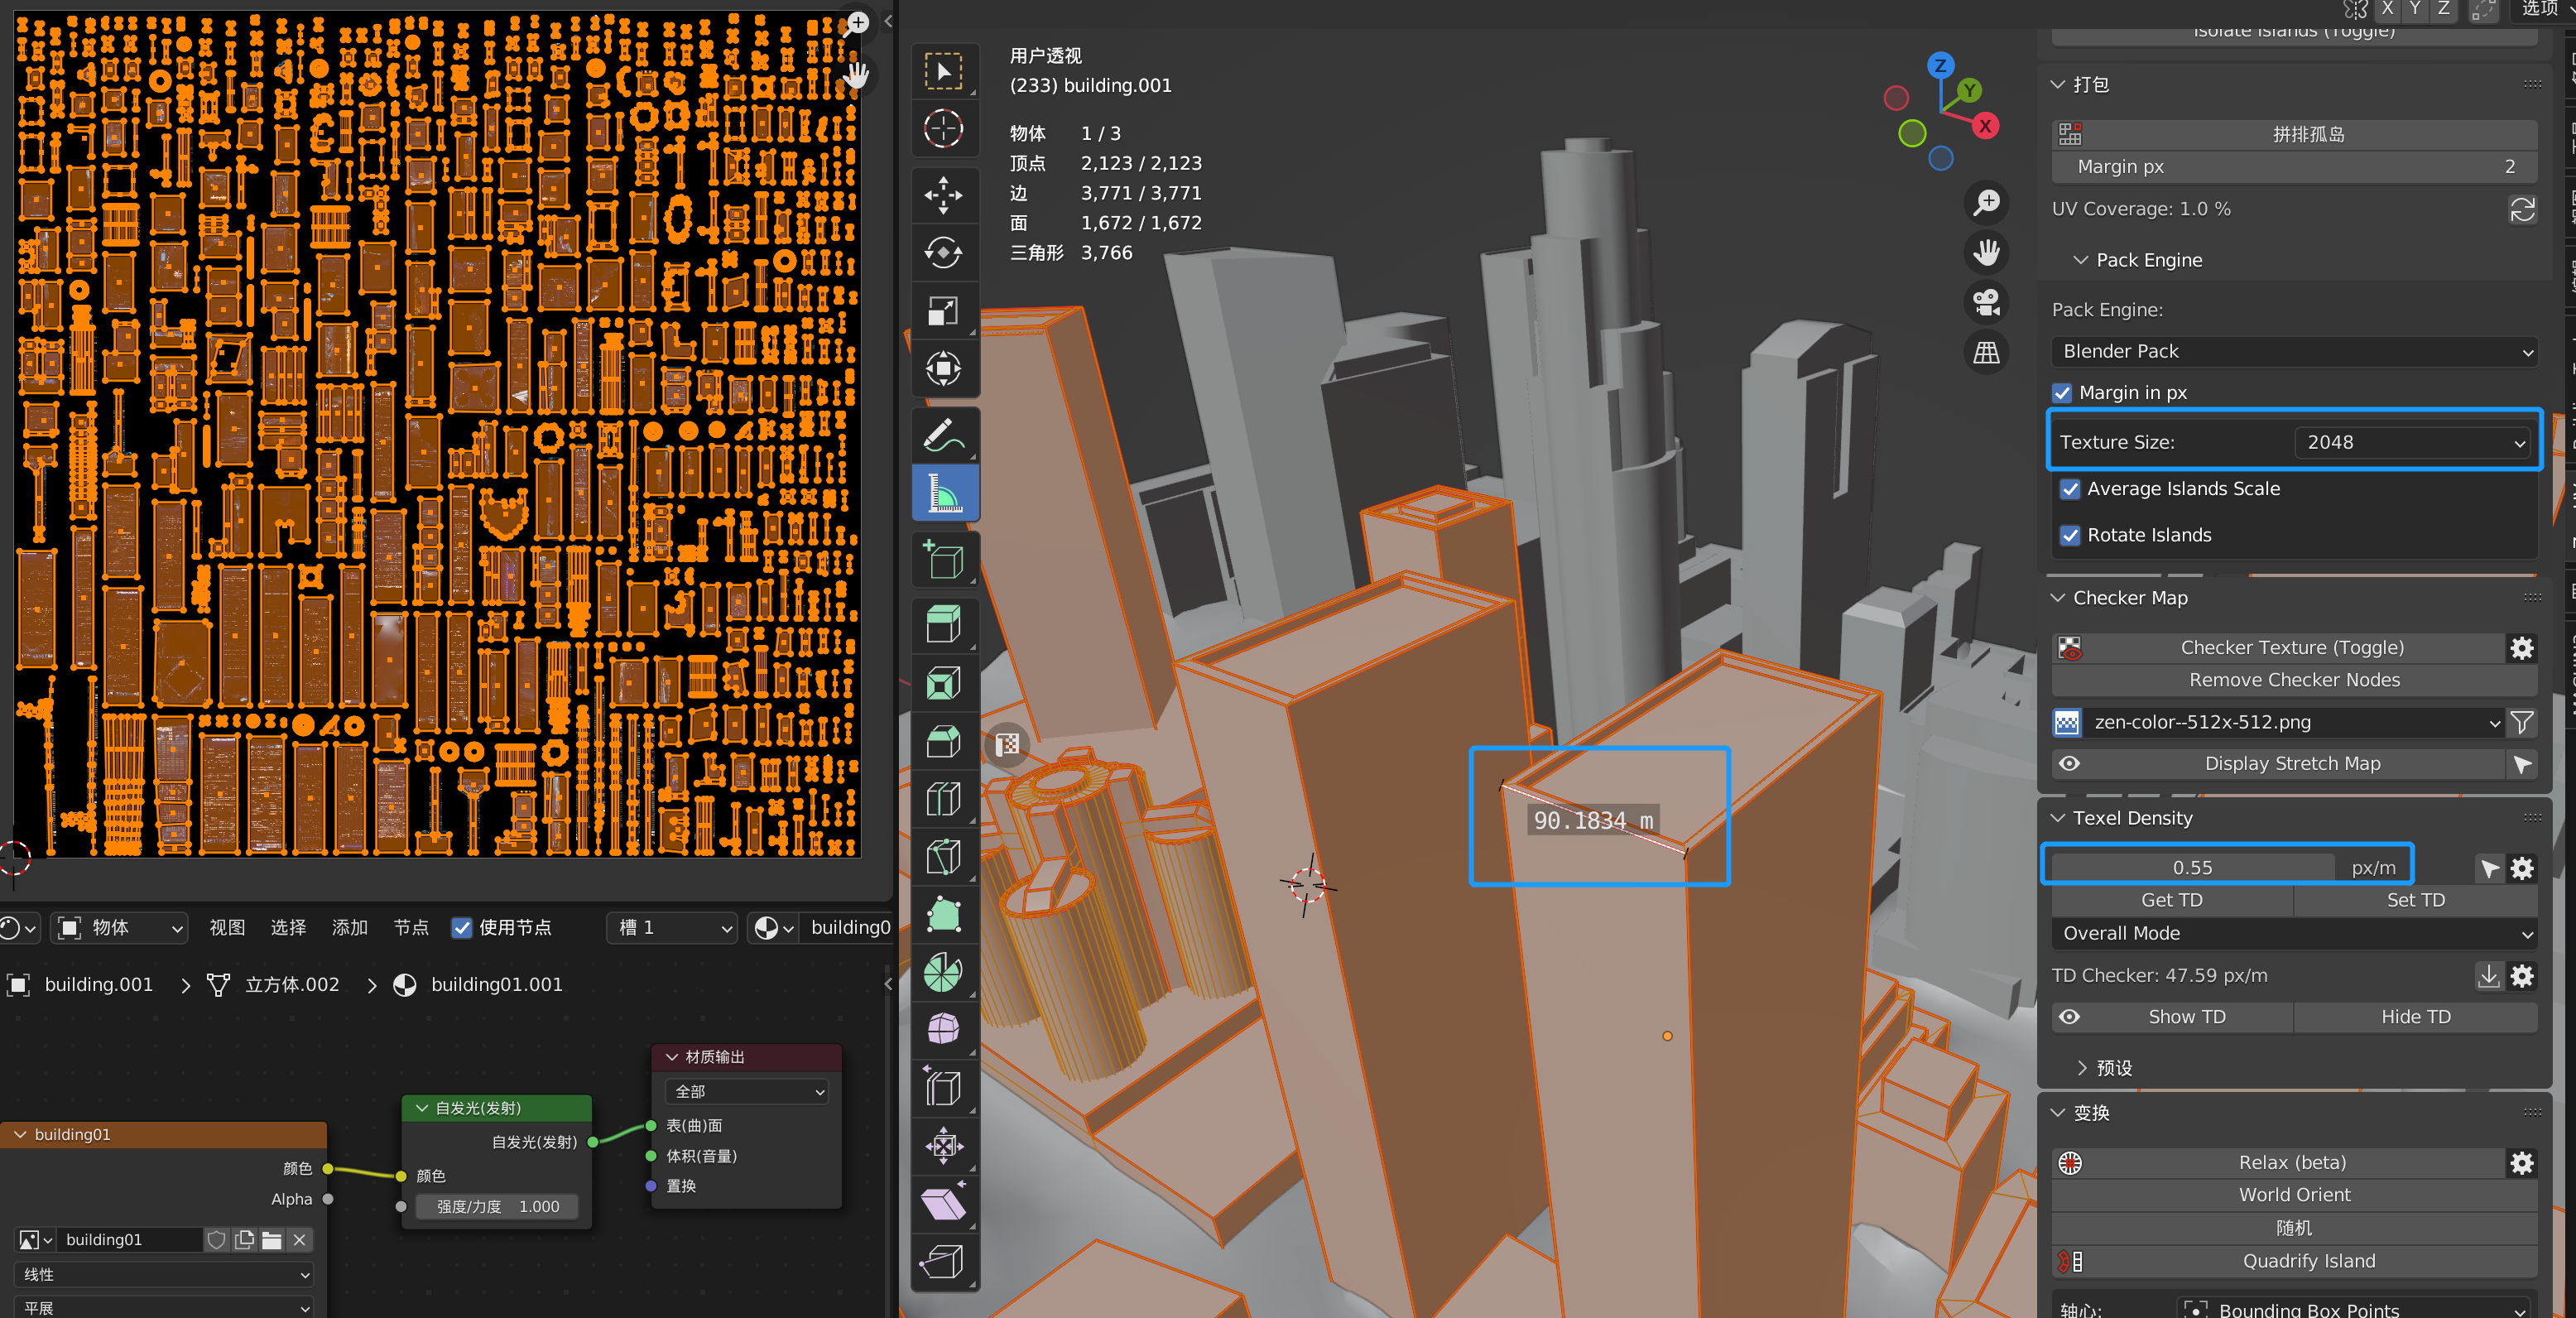Screen dimensions: 2576x1318
Task: Activate the 3D Cursor tool
Action: pos(943,129)
